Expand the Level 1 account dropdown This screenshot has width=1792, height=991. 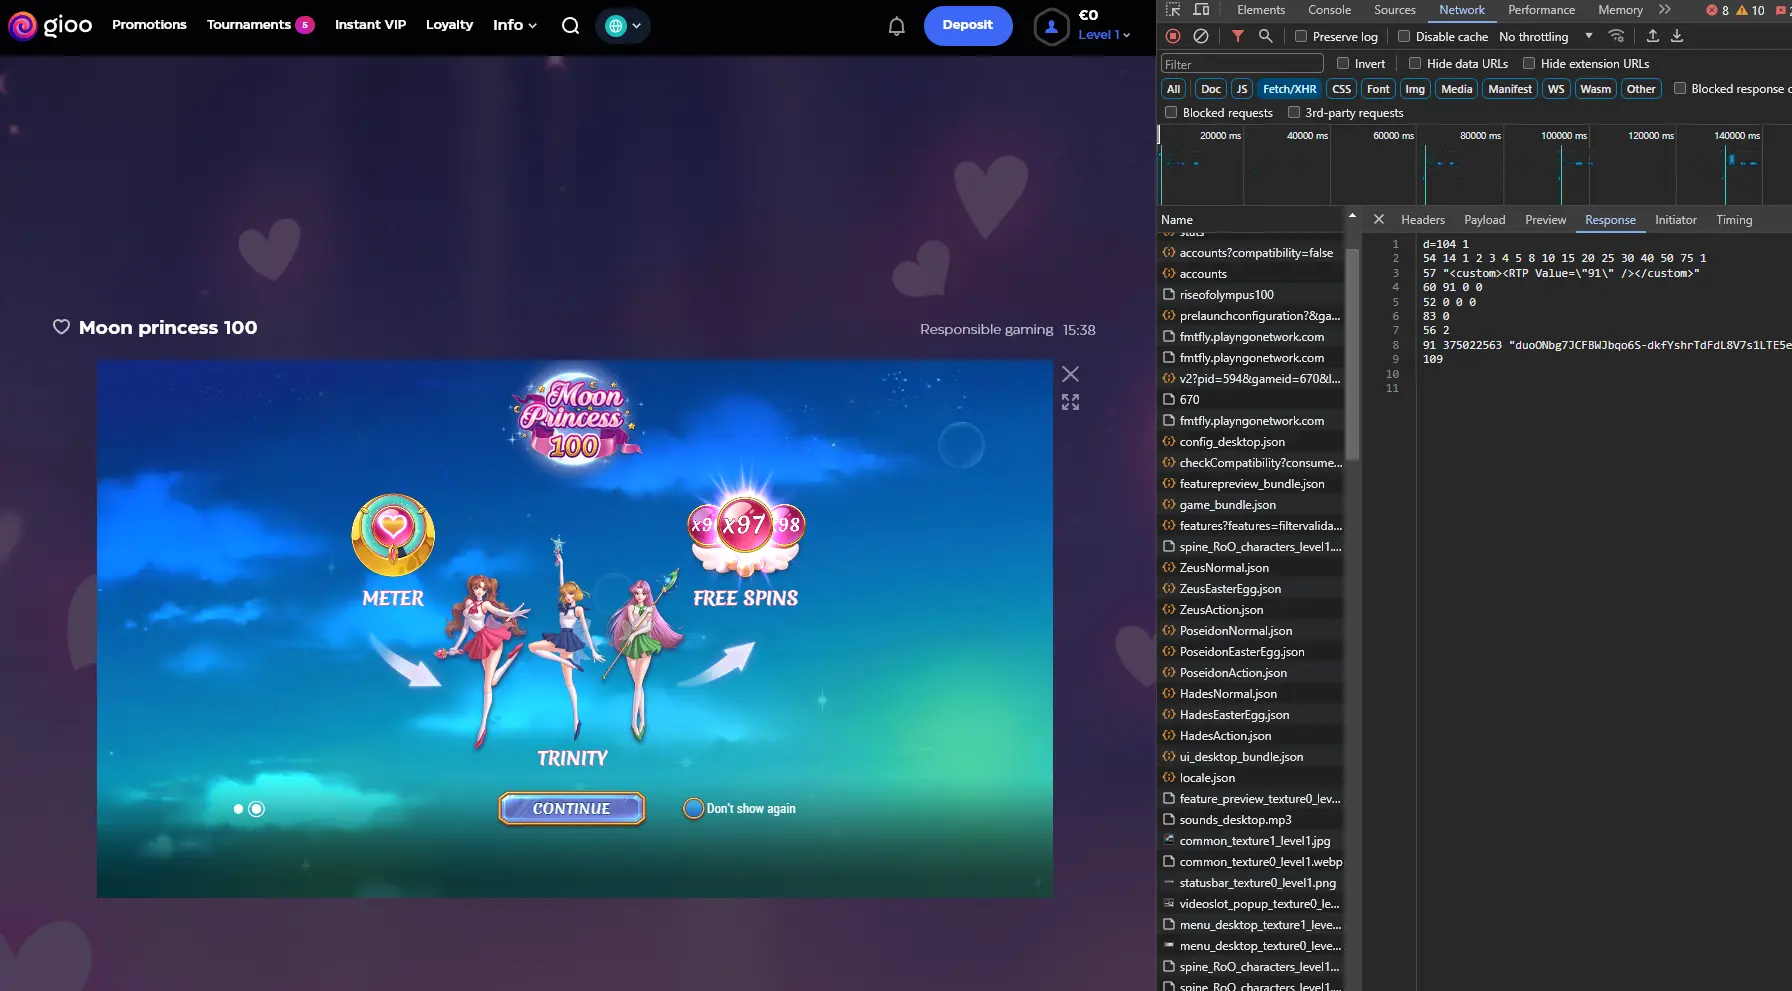1104,34
